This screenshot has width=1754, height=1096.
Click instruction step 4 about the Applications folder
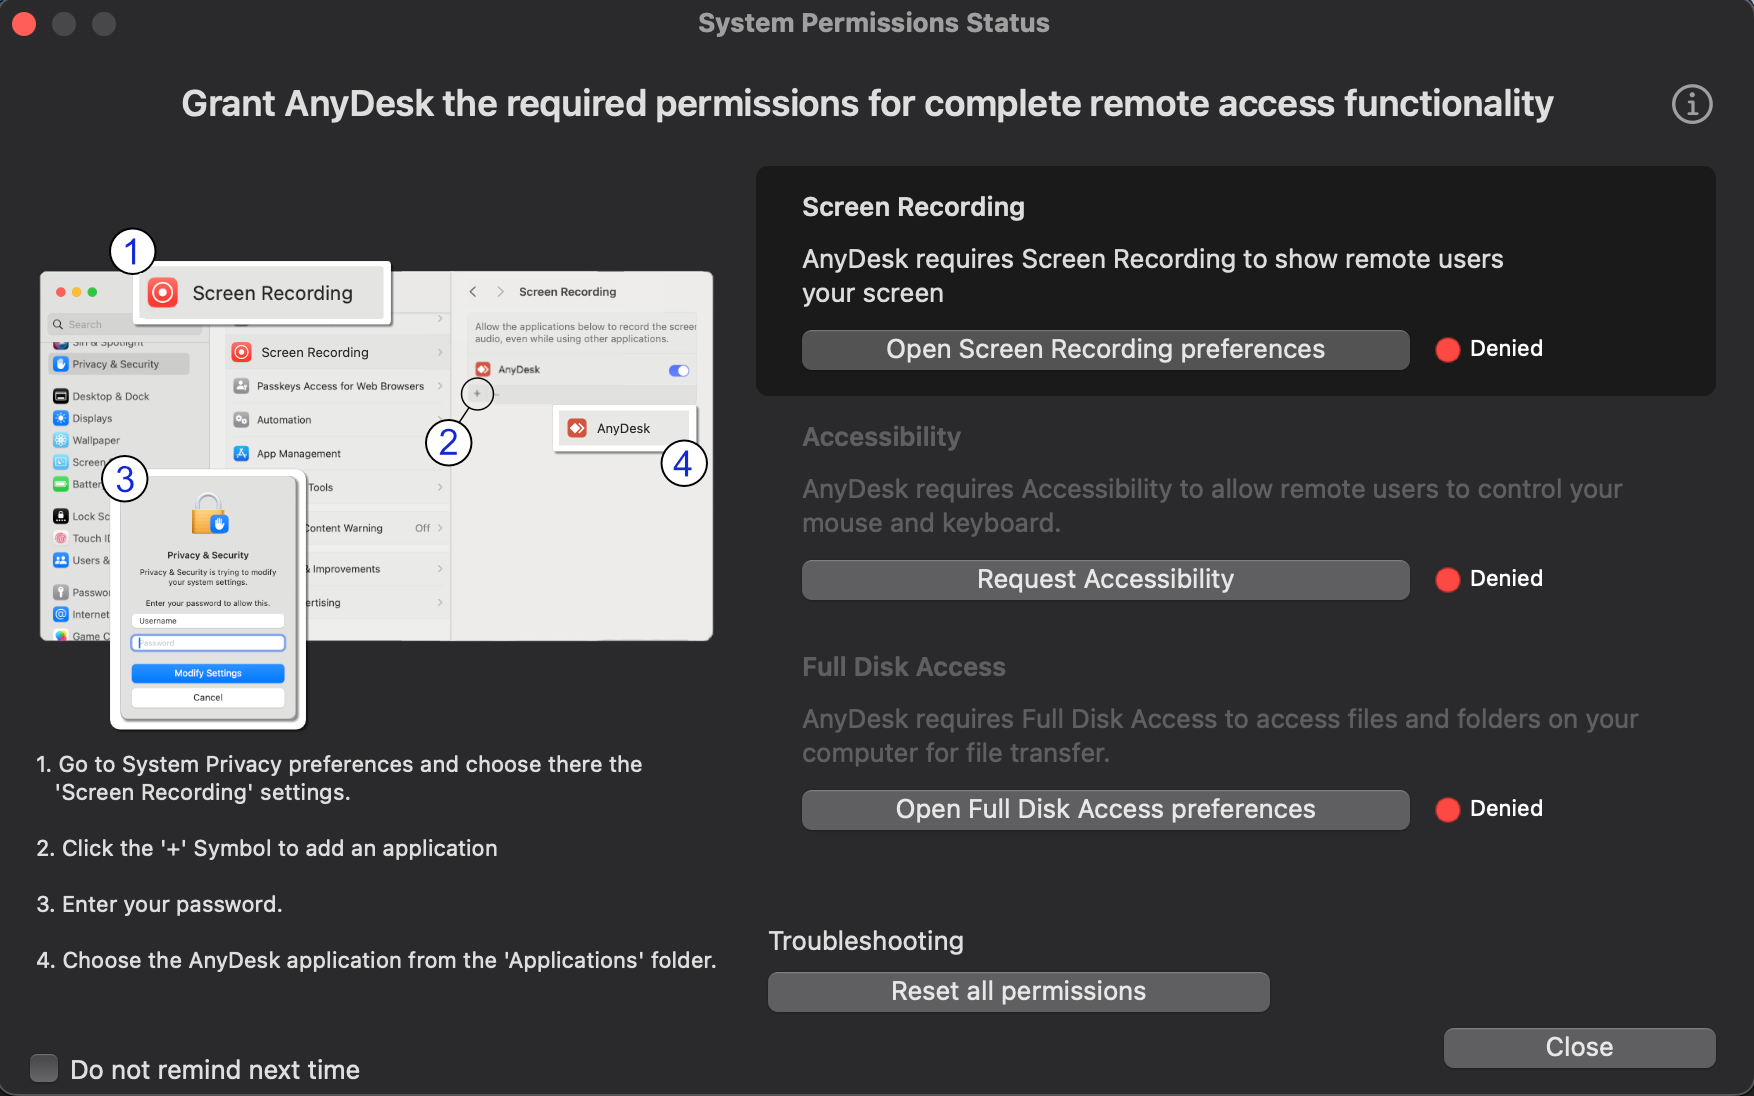click(376, 960)
